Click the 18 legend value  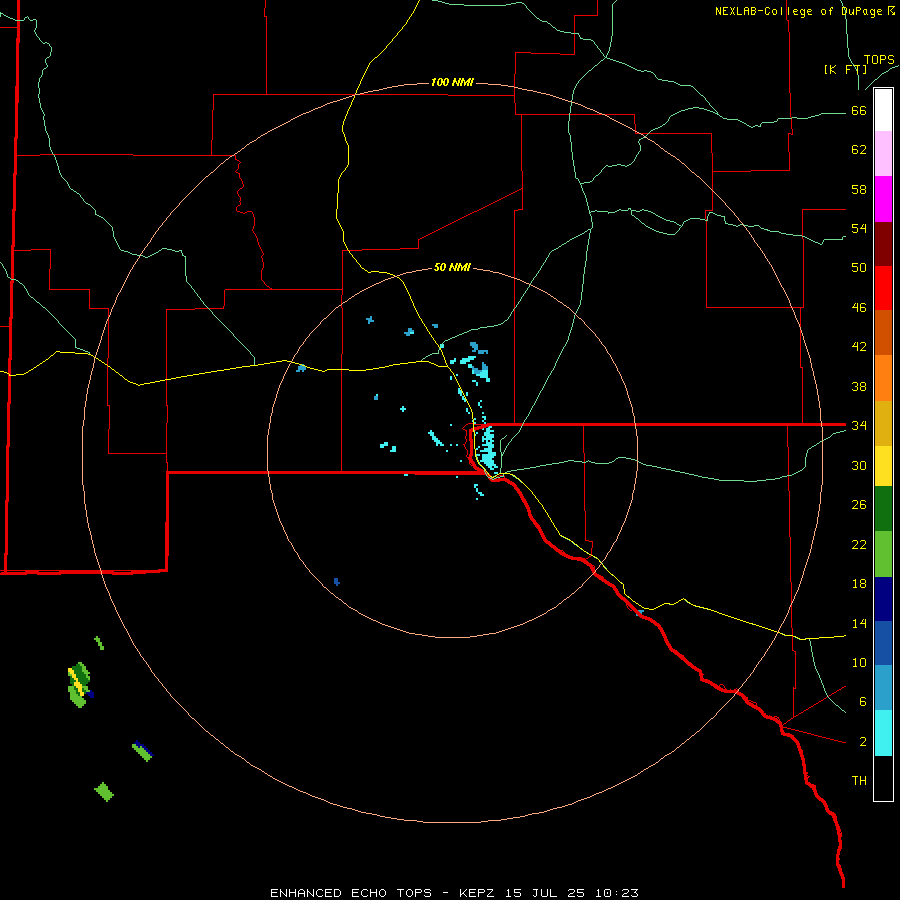click(859, 584)
